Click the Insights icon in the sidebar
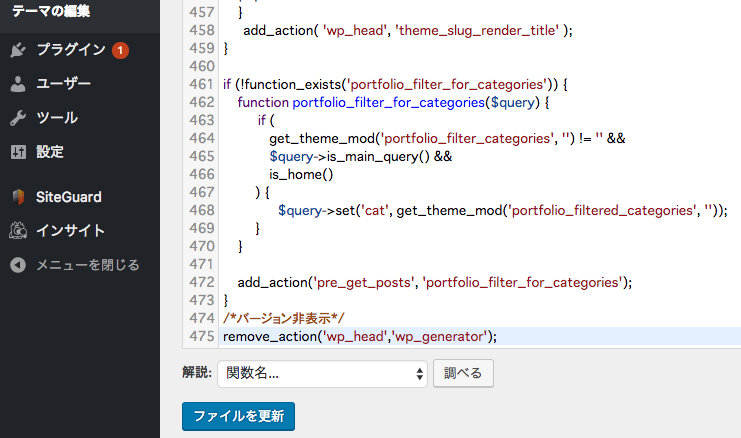The height and width of the screenshot is (438, 741). point(18,231)
